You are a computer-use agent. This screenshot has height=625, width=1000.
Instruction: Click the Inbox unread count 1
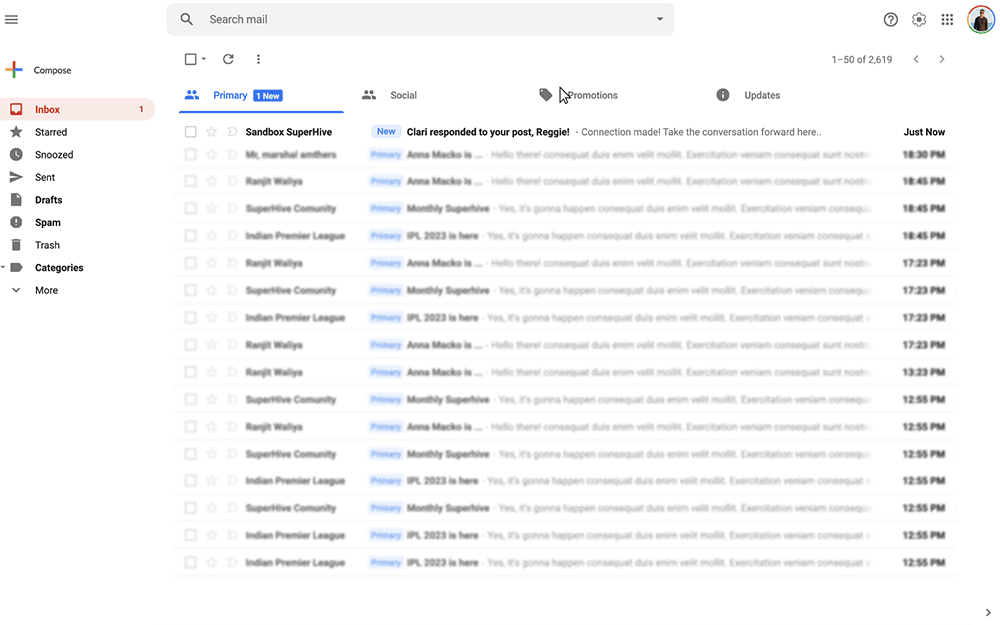141,109
